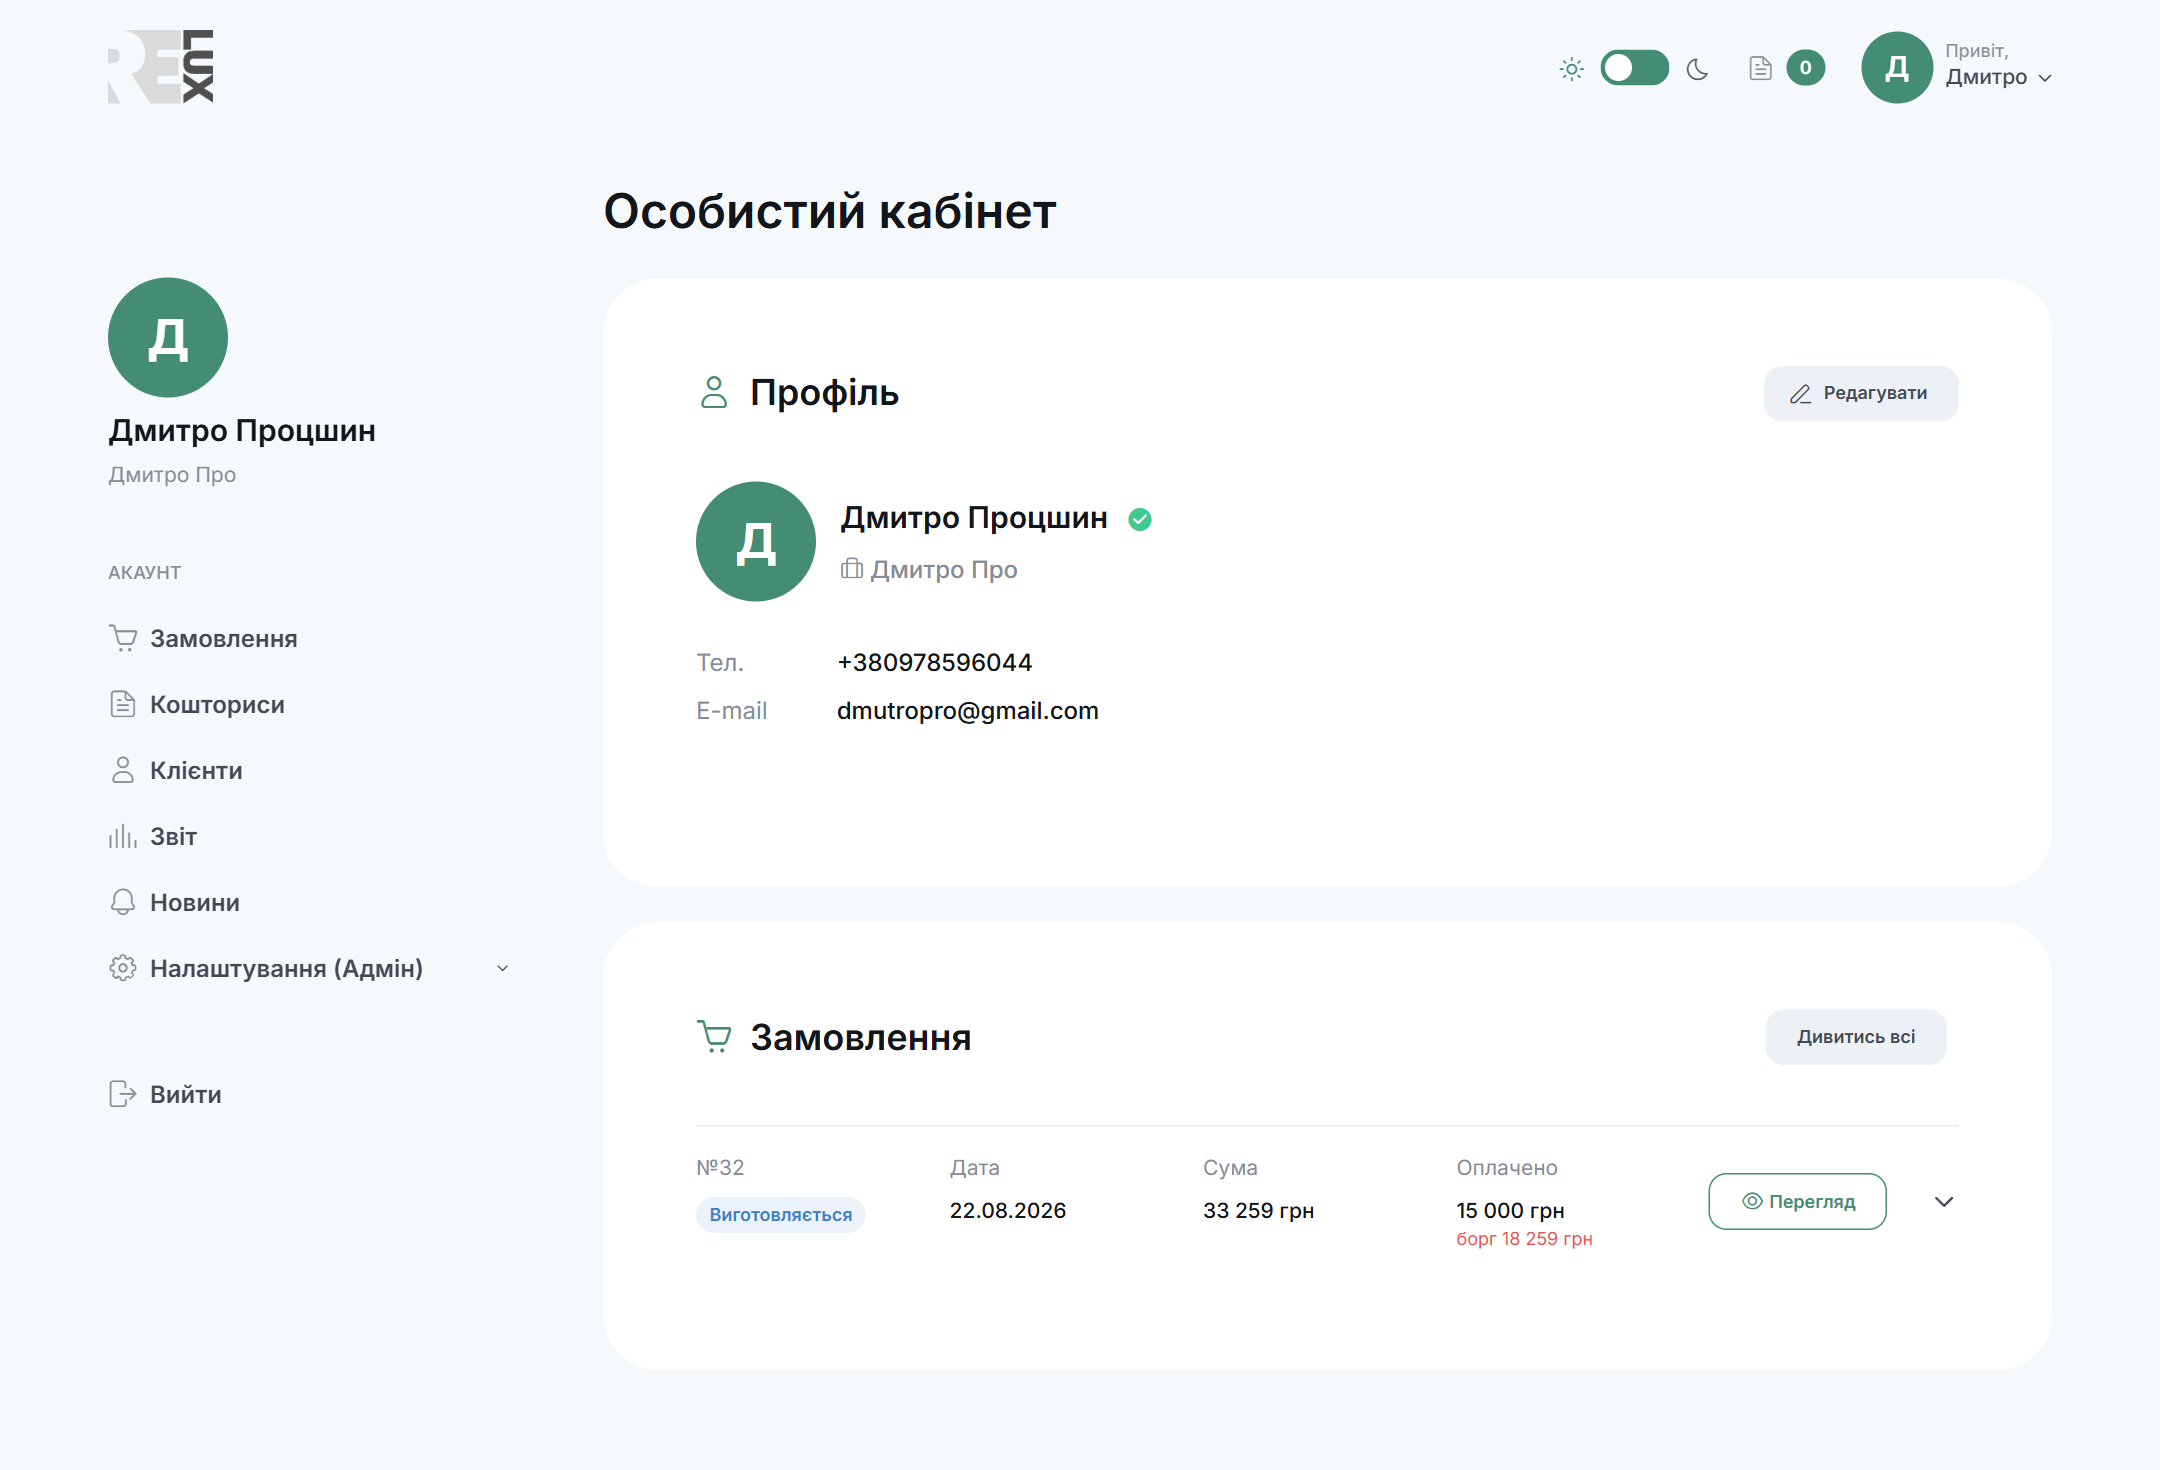
Task: Click the briefcase icon beside Дмитро Про
Action: (851, 568)
